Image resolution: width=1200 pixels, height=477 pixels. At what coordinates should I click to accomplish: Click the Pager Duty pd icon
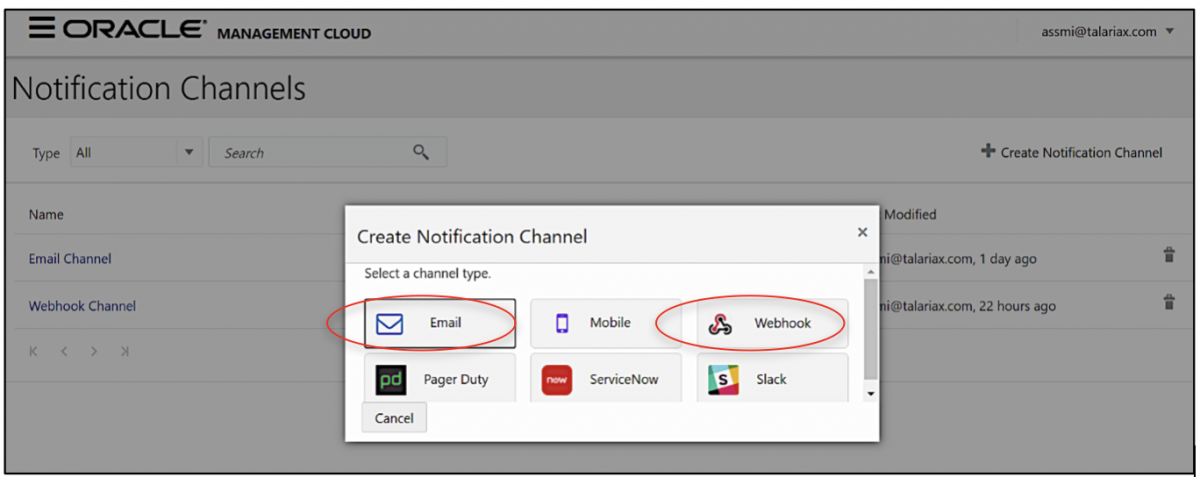pos(390,380)
